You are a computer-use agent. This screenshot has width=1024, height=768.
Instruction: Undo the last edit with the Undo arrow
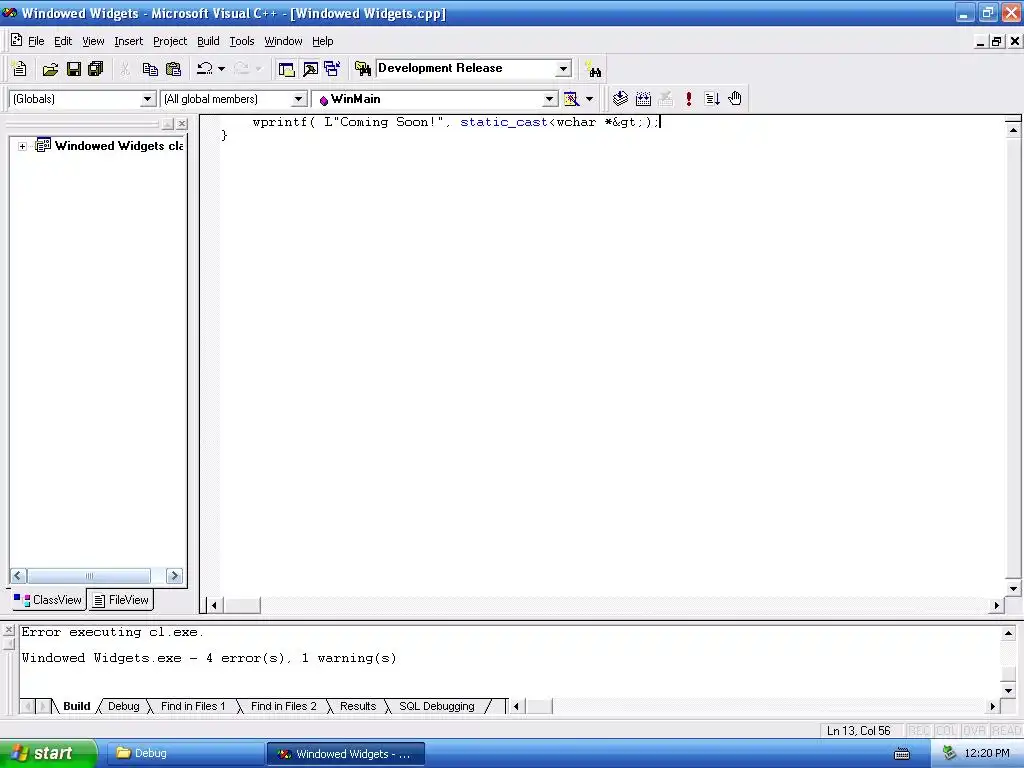point(205,69)
